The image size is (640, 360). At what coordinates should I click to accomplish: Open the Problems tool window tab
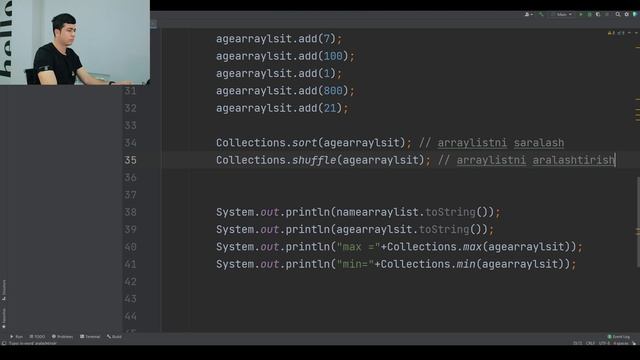point(62,337)
